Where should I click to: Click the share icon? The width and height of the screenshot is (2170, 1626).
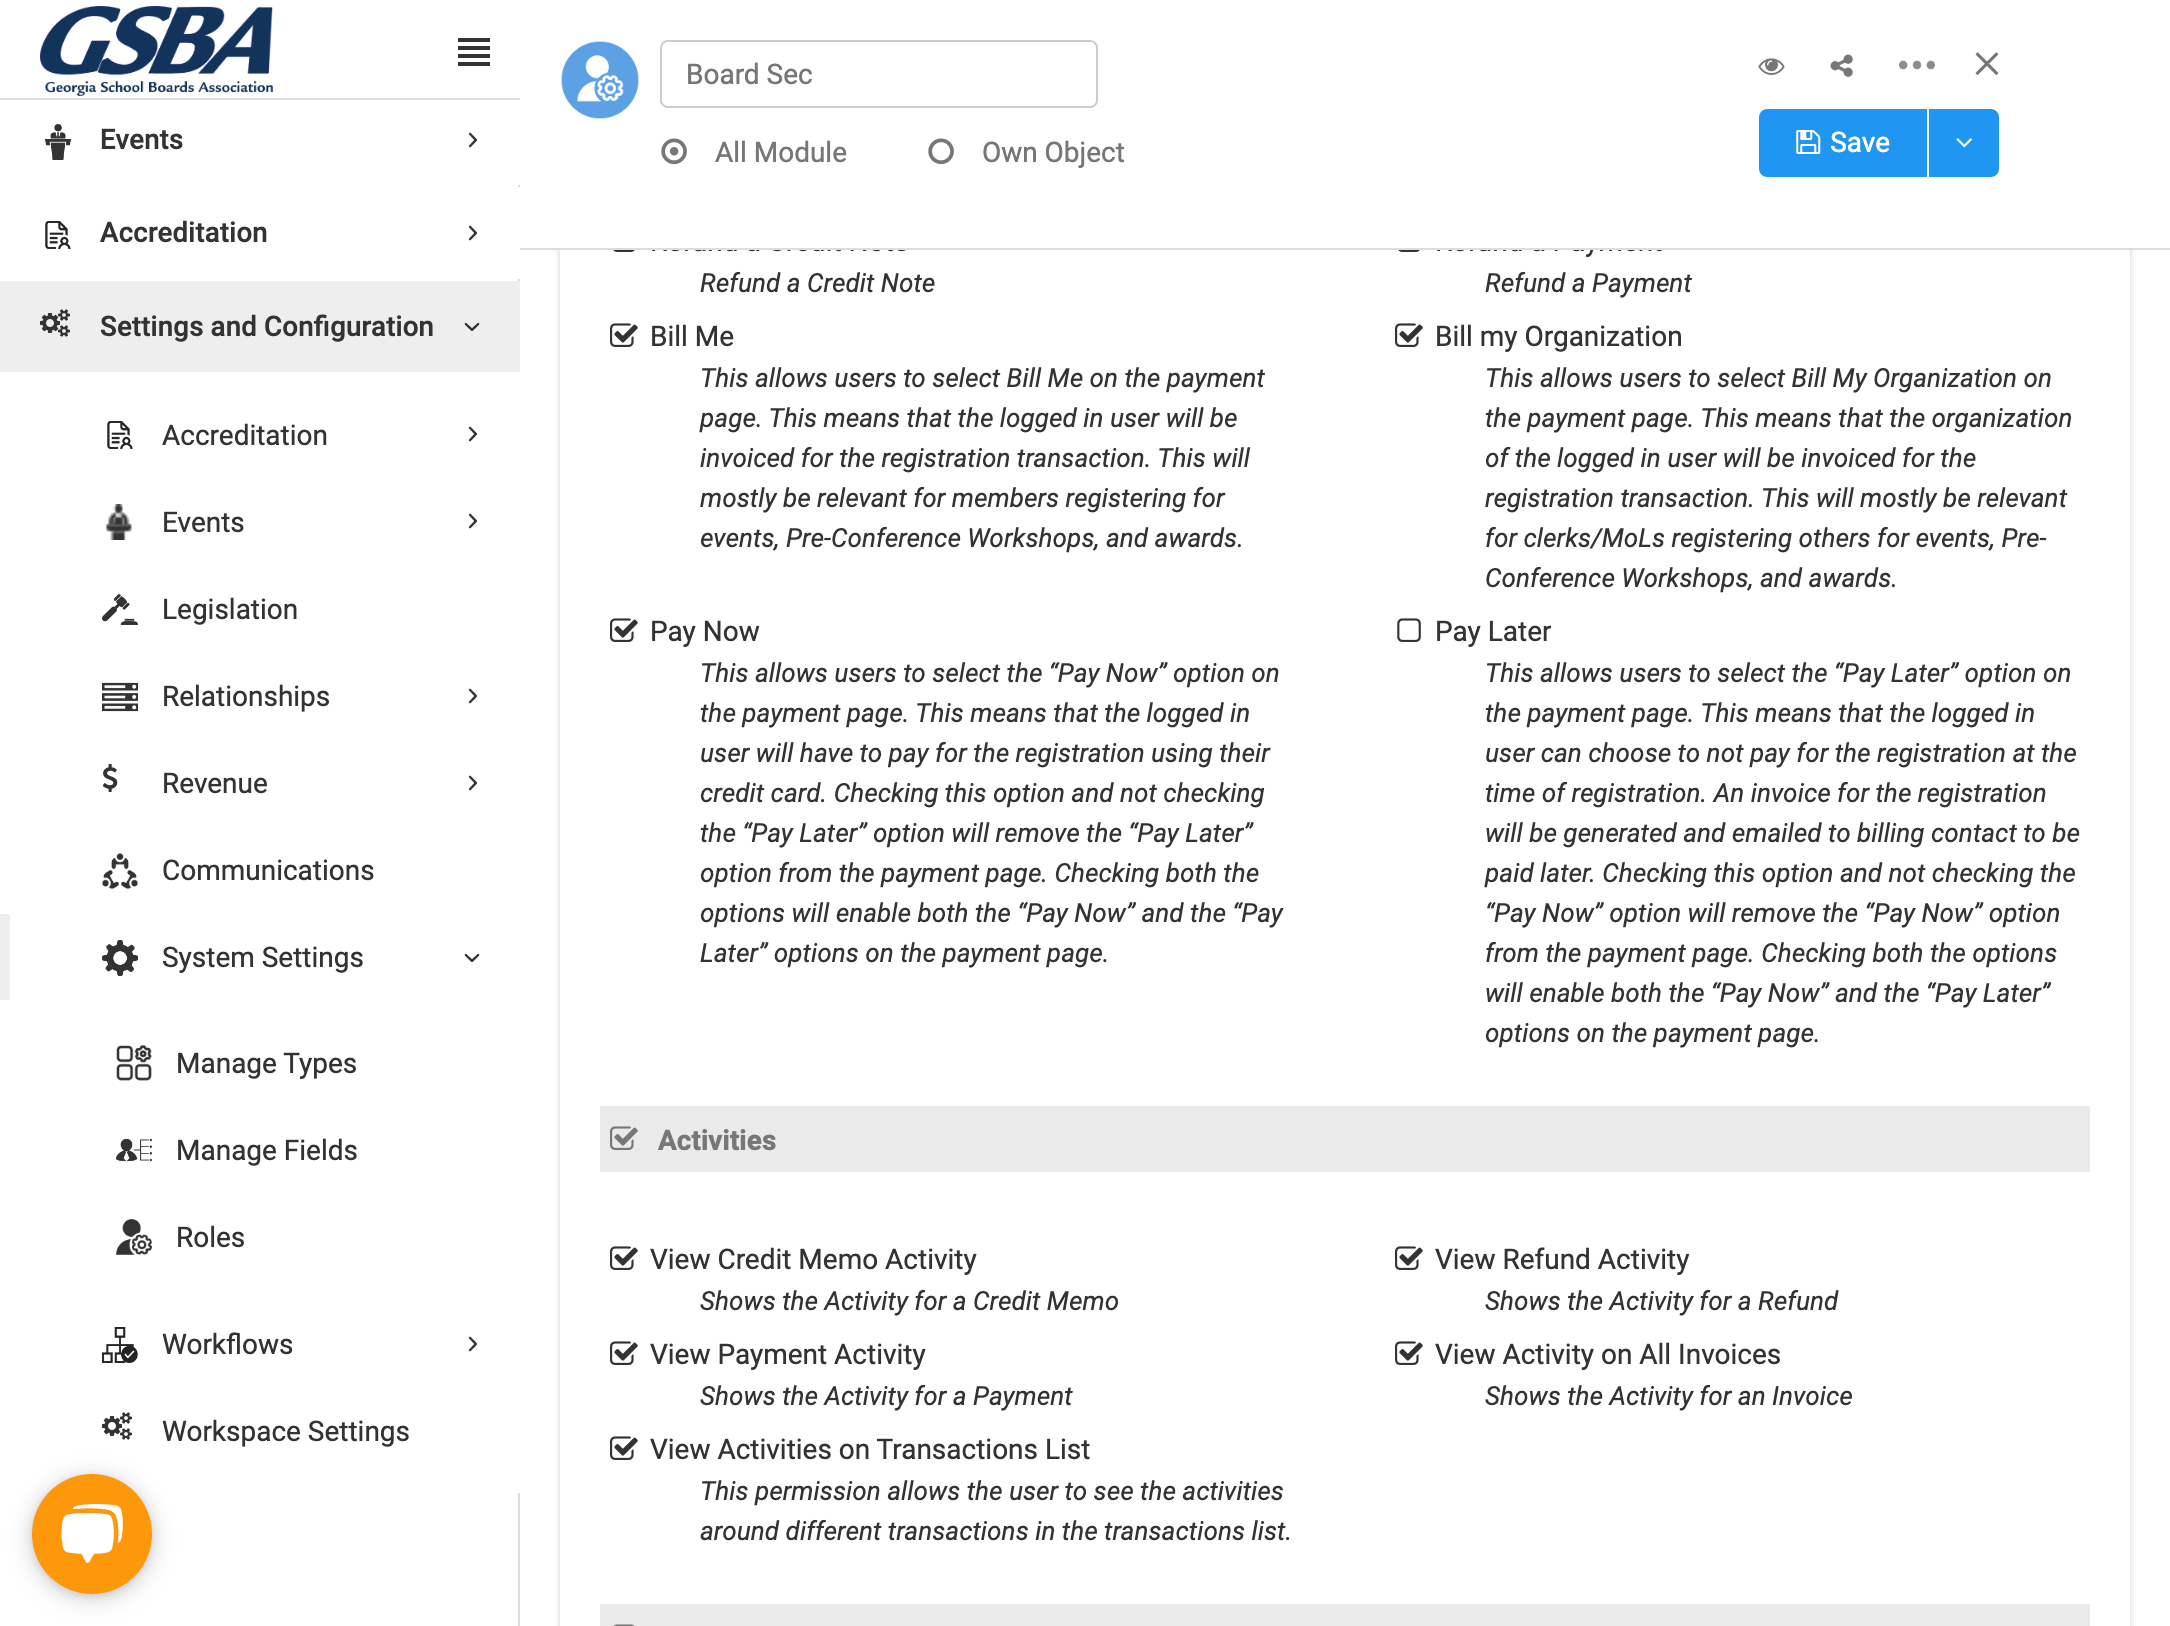(1842, 66)
